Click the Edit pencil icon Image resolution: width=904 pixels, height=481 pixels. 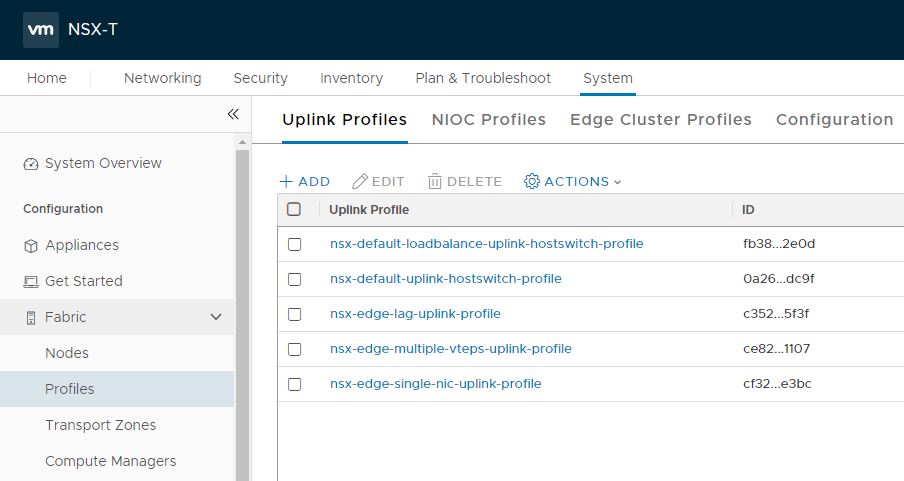[x=361, y=182]
